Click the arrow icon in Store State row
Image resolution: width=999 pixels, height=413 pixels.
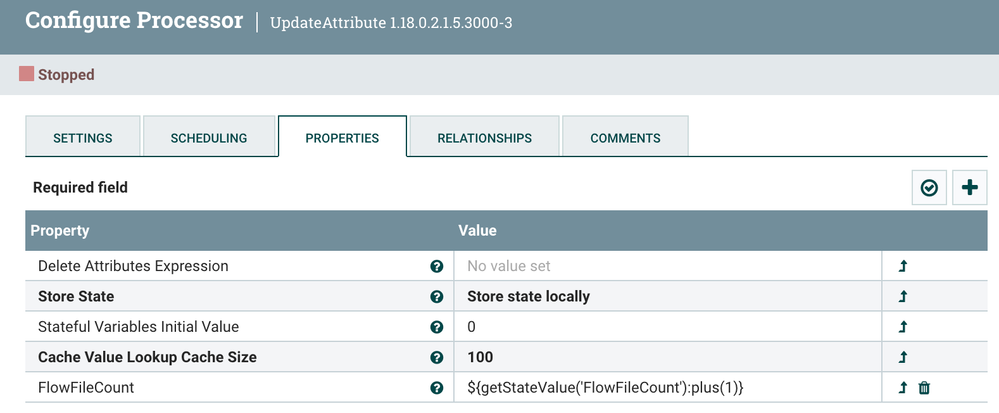click(903, 297)
